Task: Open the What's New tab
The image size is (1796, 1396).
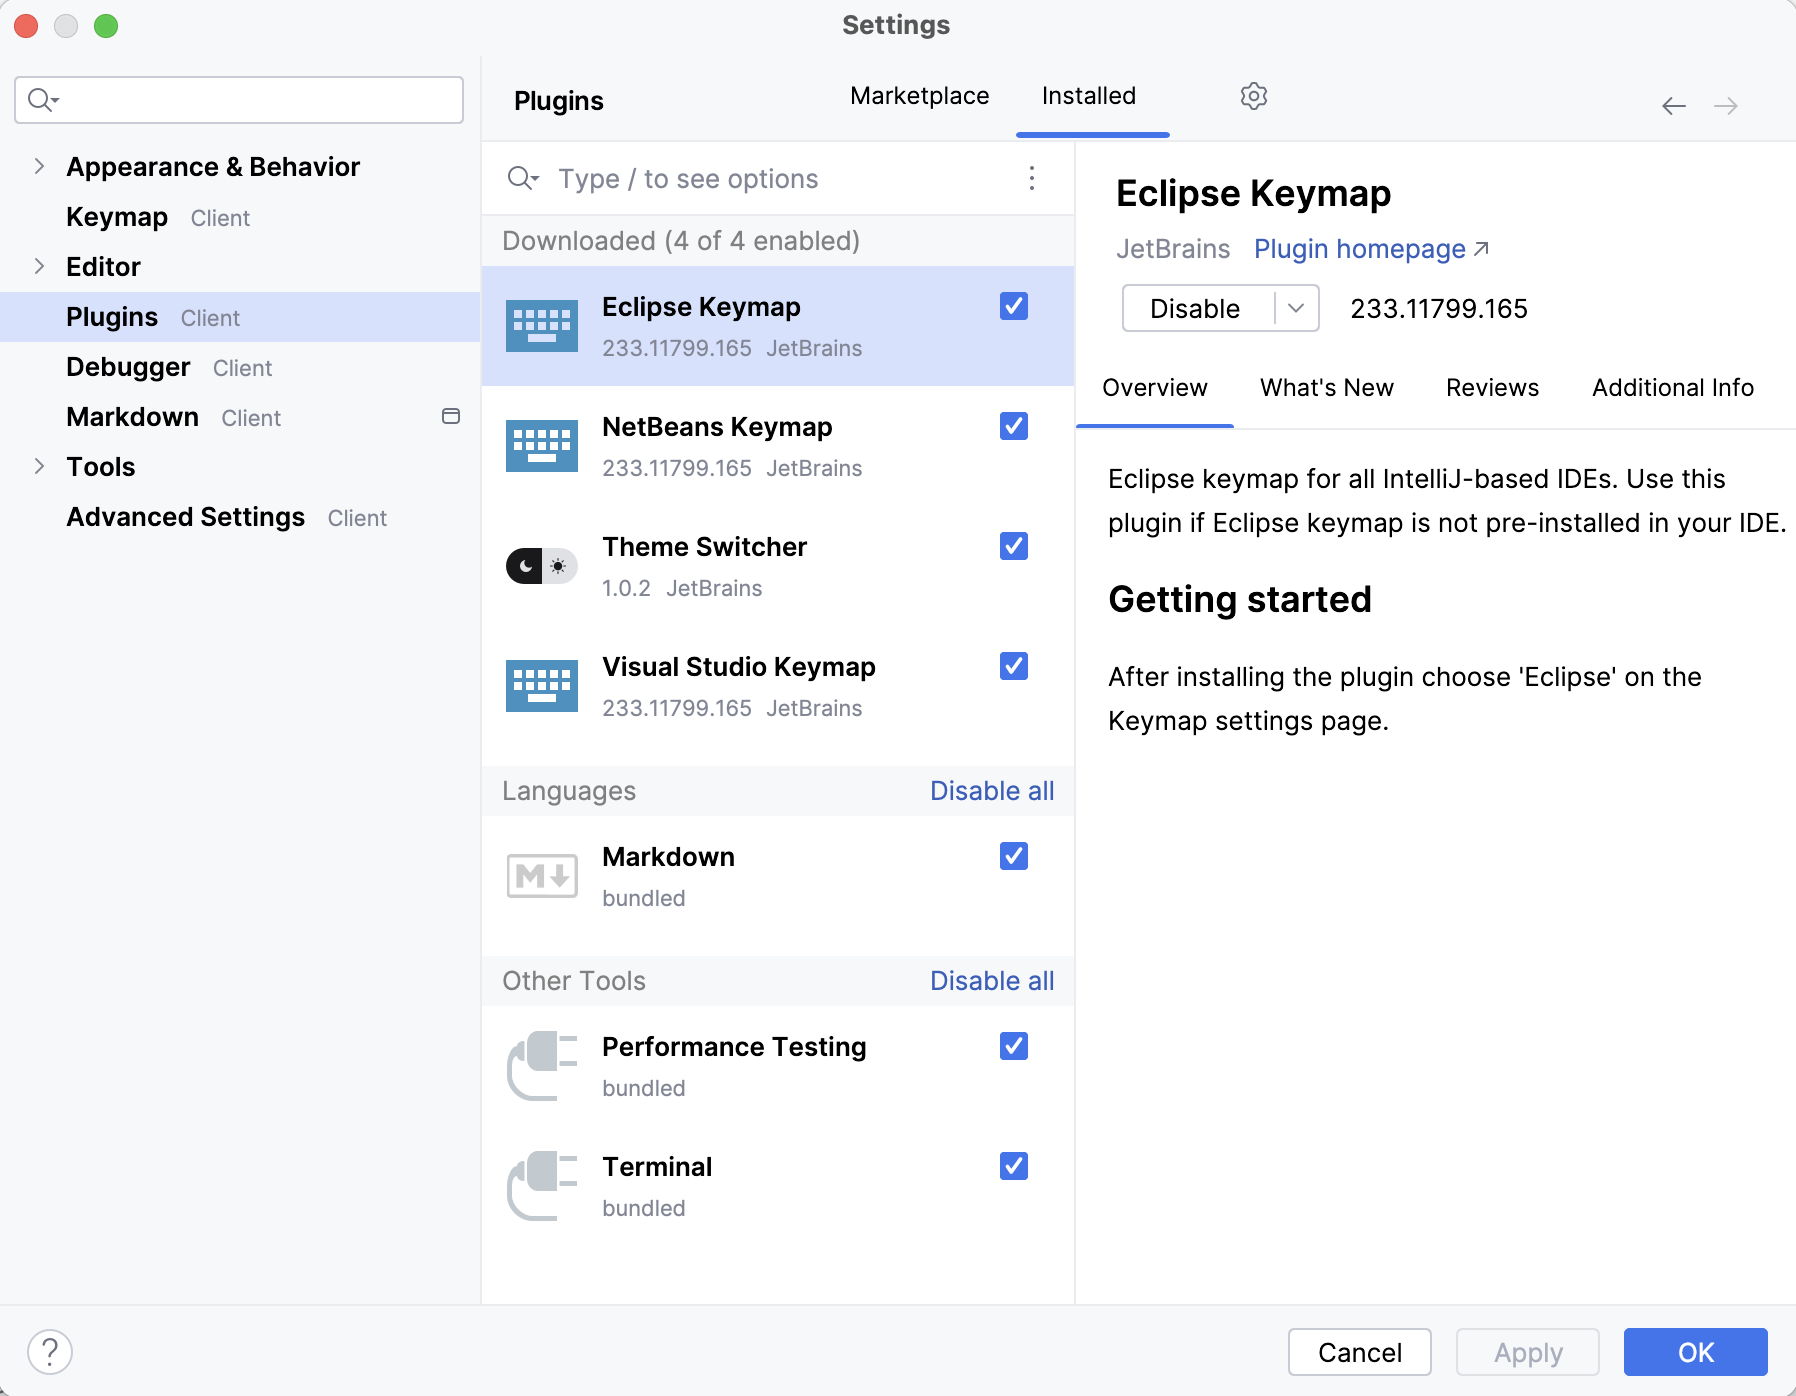Action: pos(1326,388)
